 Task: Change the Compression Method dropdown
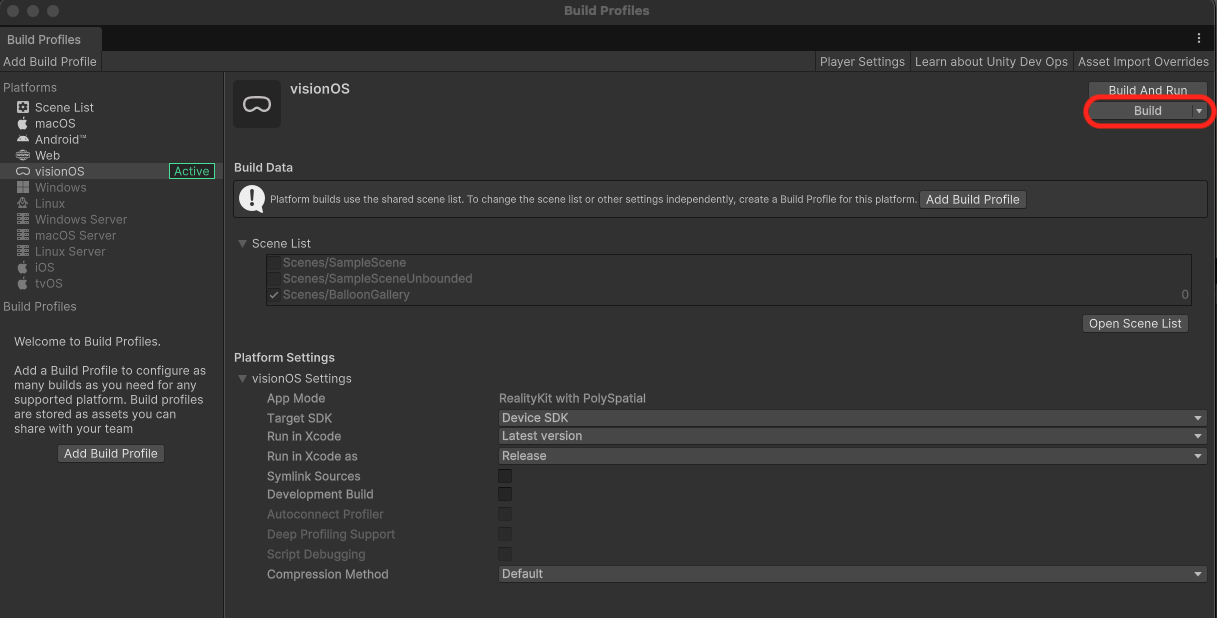[850, 573]
